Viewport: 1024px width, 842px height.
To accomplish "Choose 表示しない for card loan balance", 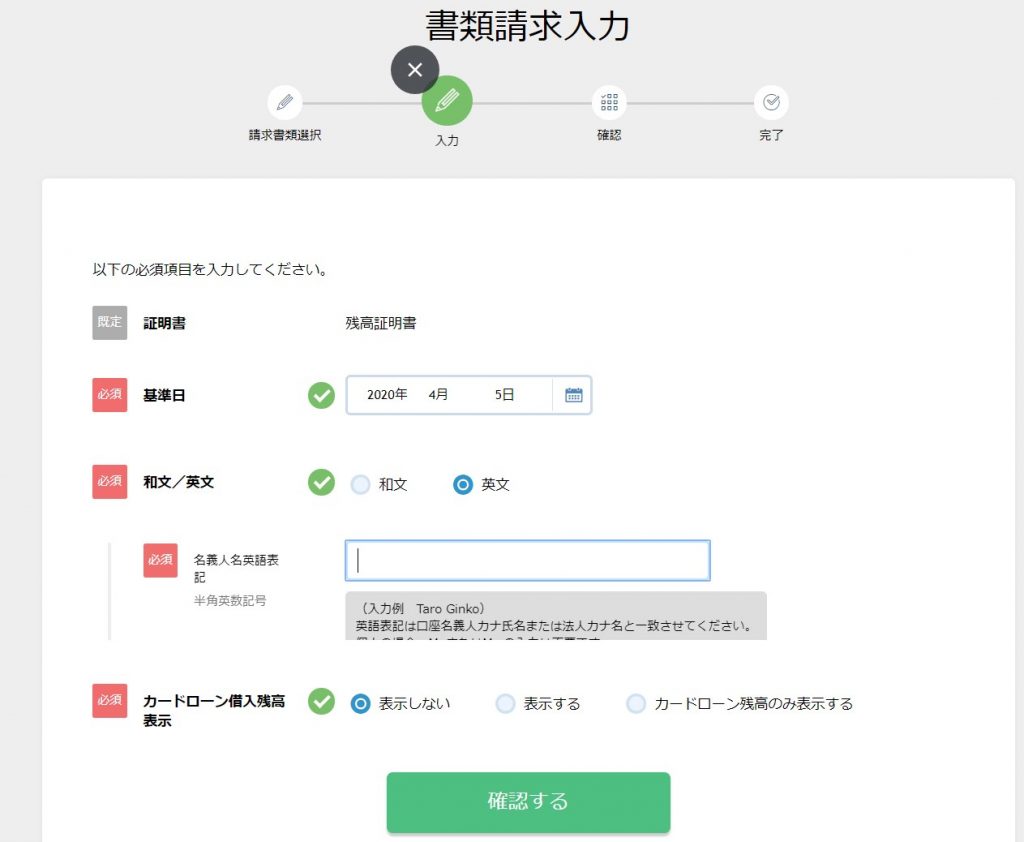I will click(x=361, y=704).
